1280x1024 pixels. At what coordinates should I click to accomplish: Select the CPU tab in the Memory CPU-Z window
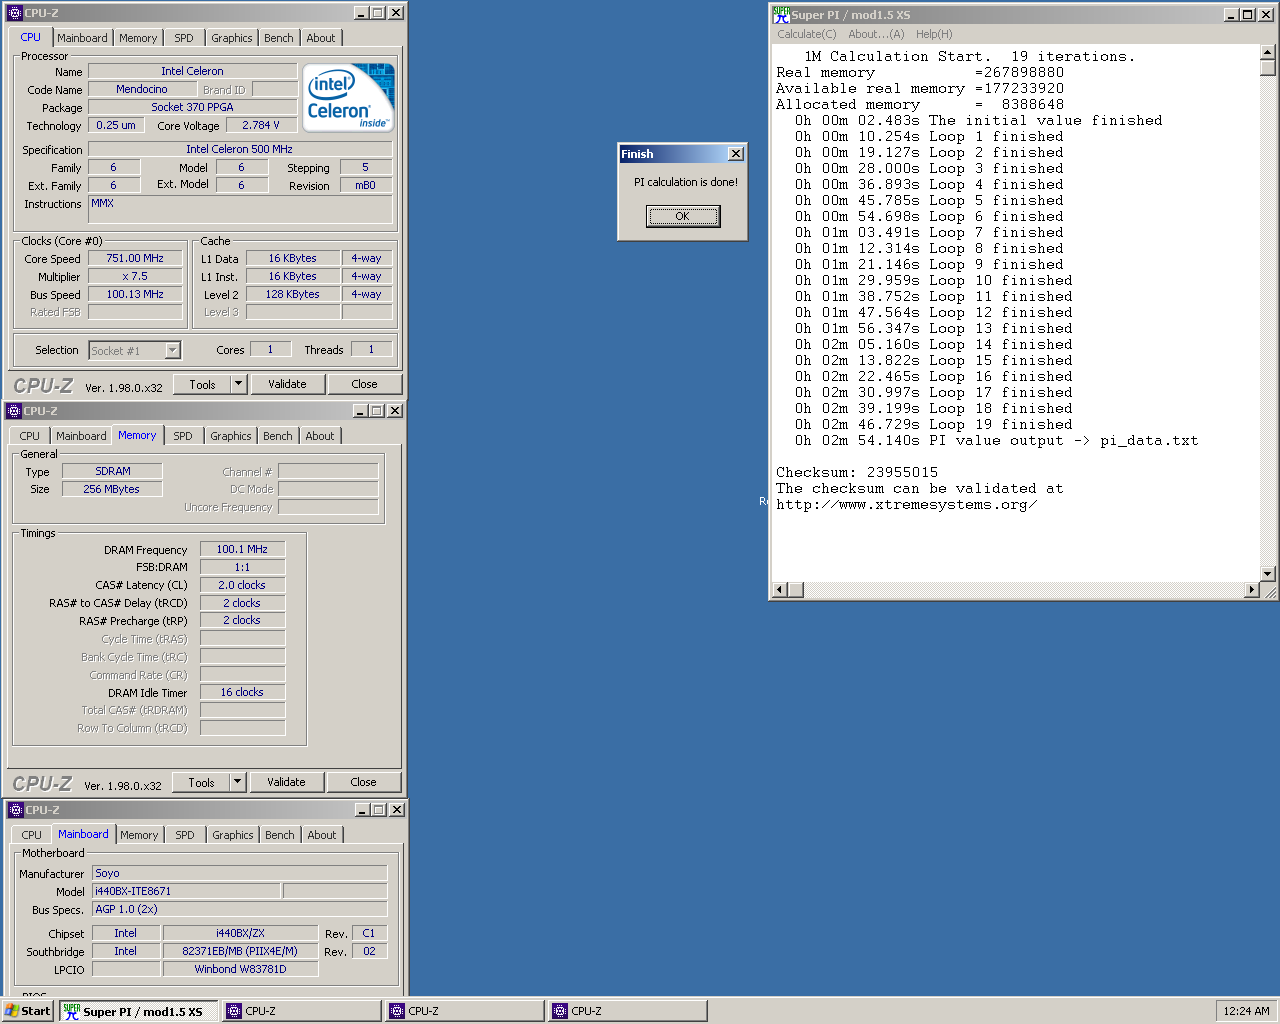coord(30,436)
